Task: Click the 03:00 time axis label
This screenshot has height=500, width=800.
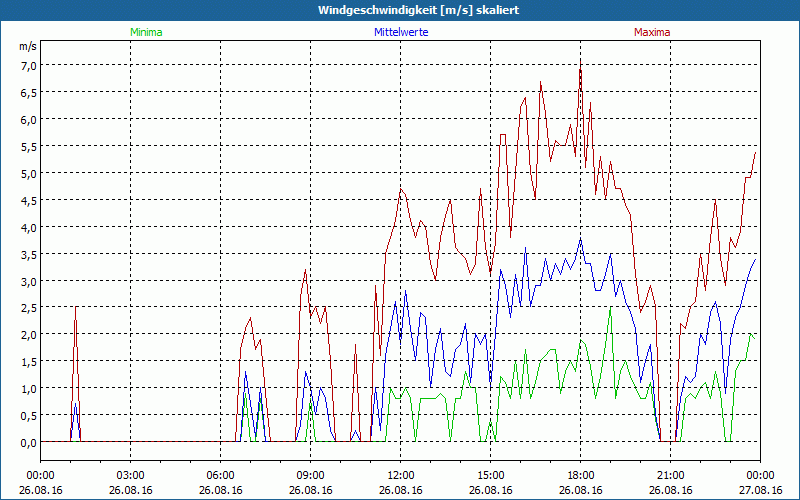Action: [x=130, y=475]
